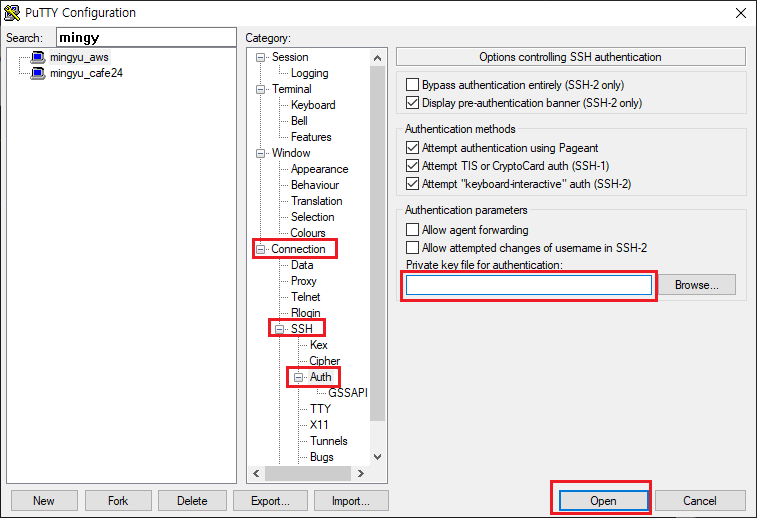
Task: Click the Browse... button for private key
Action: pos(697,285)
